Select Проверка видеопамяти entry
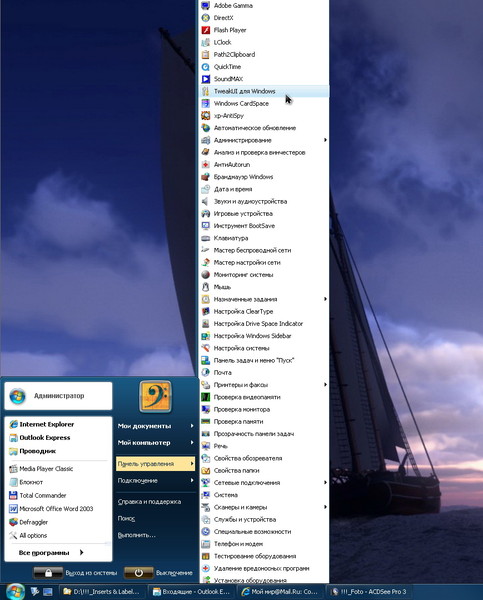This screenshot has width=483, height=600. point(264,397)
